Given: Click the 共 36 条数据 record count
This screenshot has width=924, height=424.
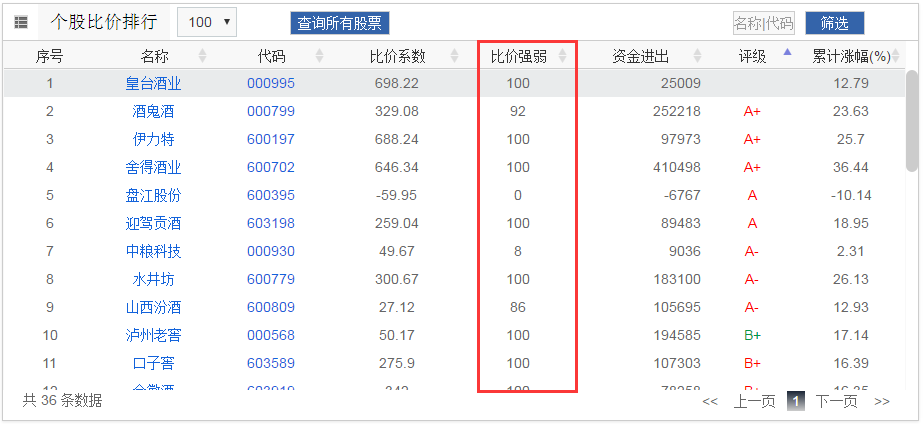Looking at the screenshot, I should click(62, 401).
